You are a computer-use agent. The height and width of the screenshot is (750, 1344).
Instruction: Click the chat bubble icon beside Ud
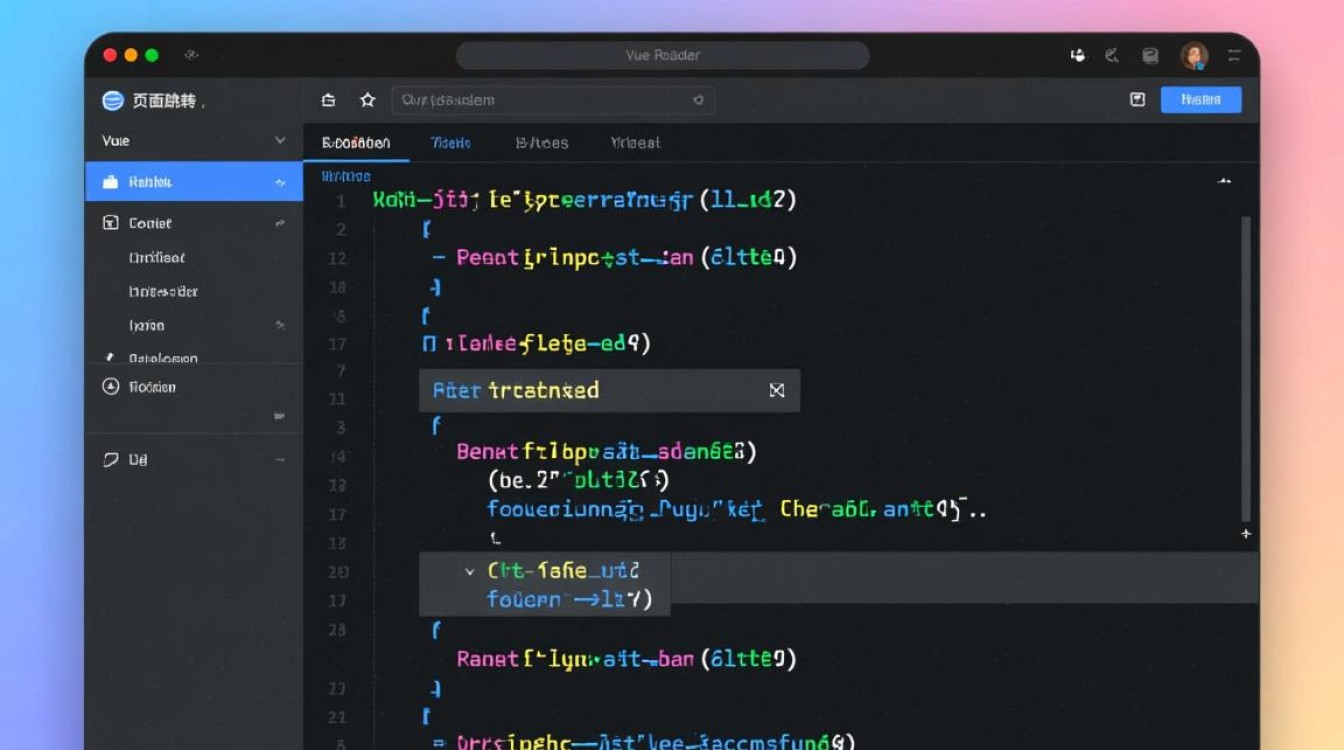coord(111,460)
